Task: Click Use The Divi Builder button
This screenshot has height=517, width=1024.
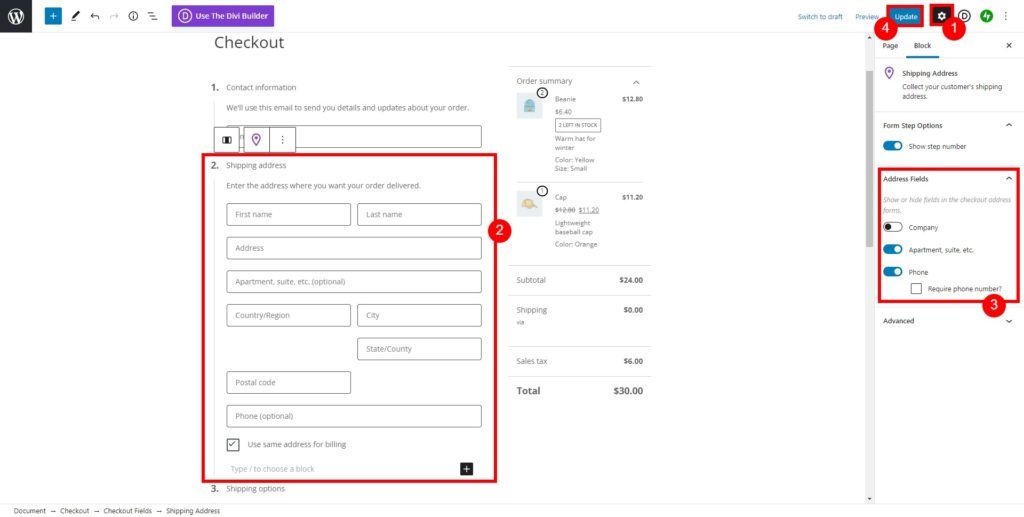Action: [223, 16]
